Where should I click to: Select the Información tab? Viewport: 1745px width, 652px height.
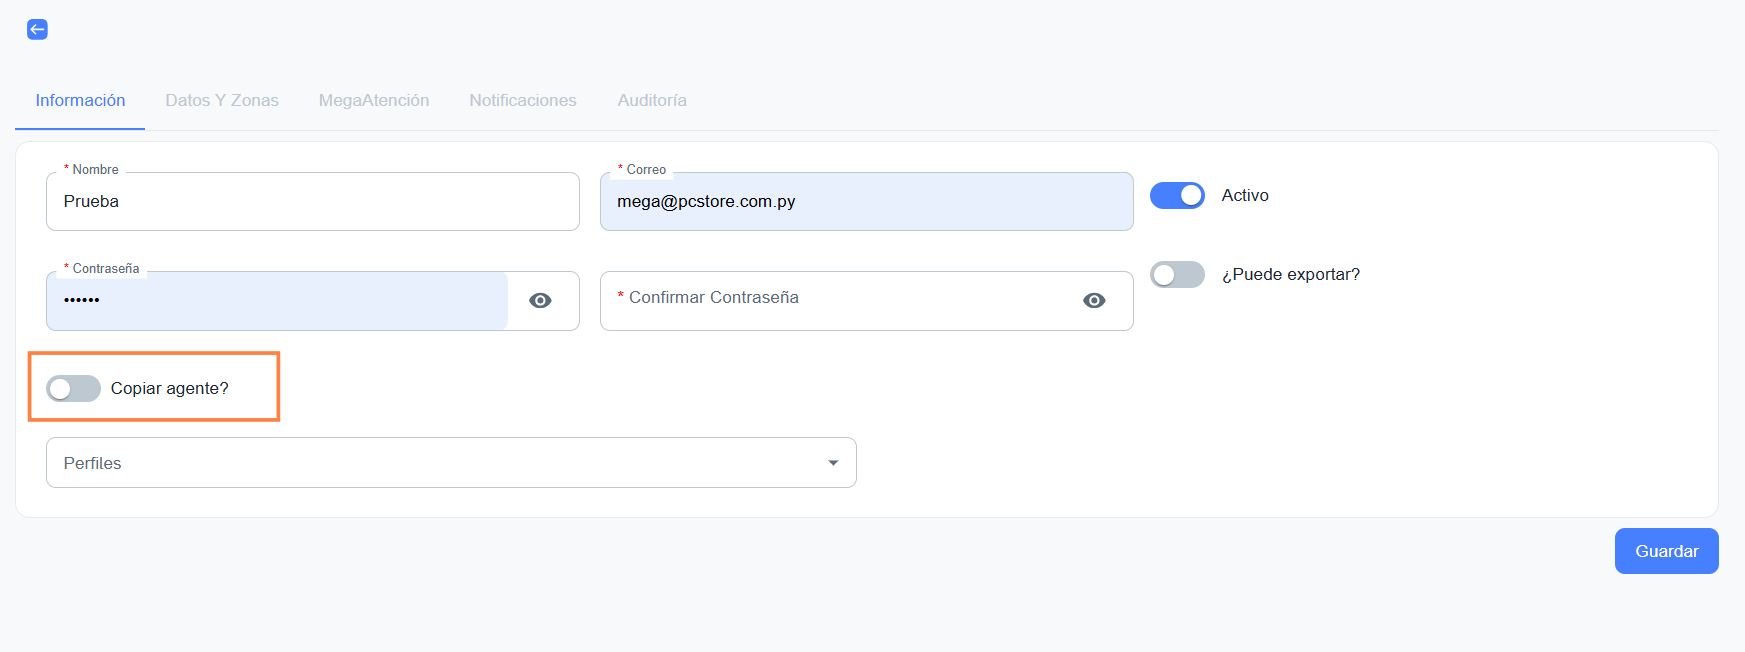(x=80, y=100)
